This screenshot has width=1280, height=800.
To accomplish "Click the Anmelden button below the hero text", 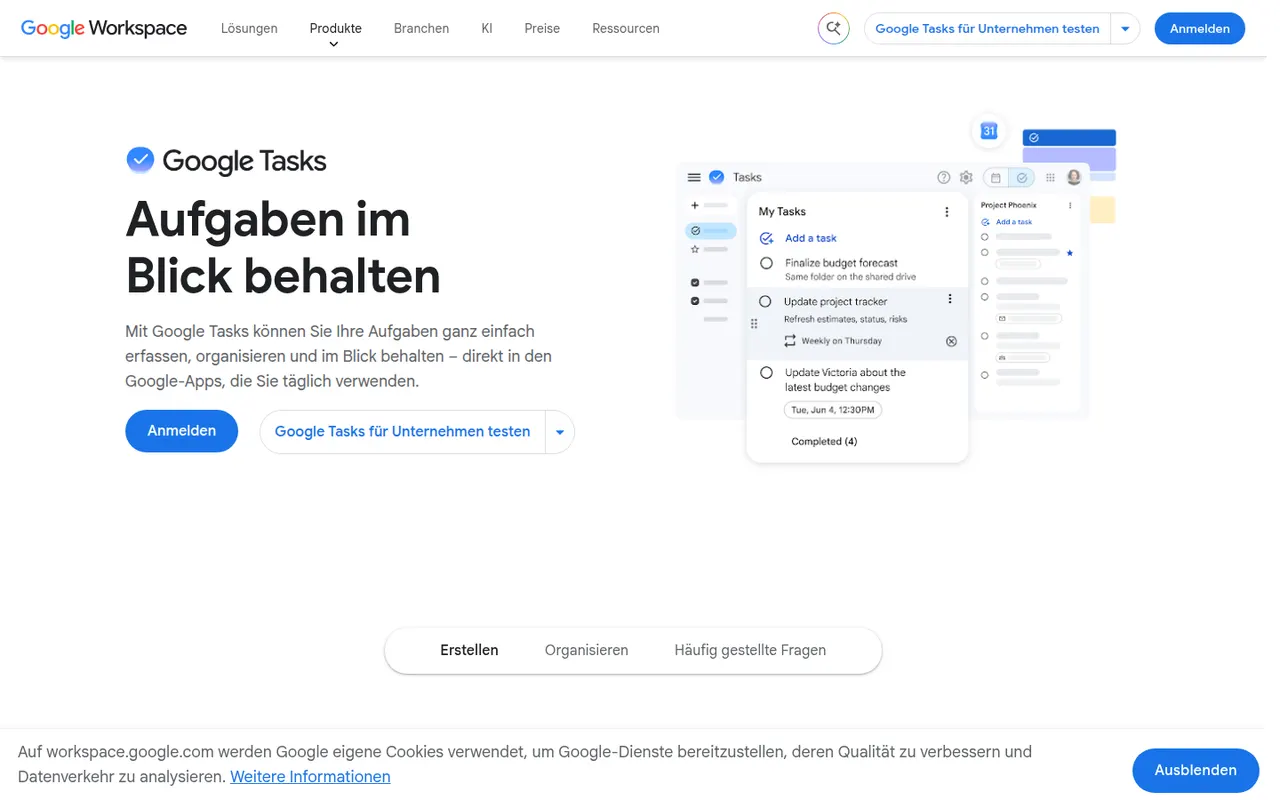I will click(x=182, y=431).
